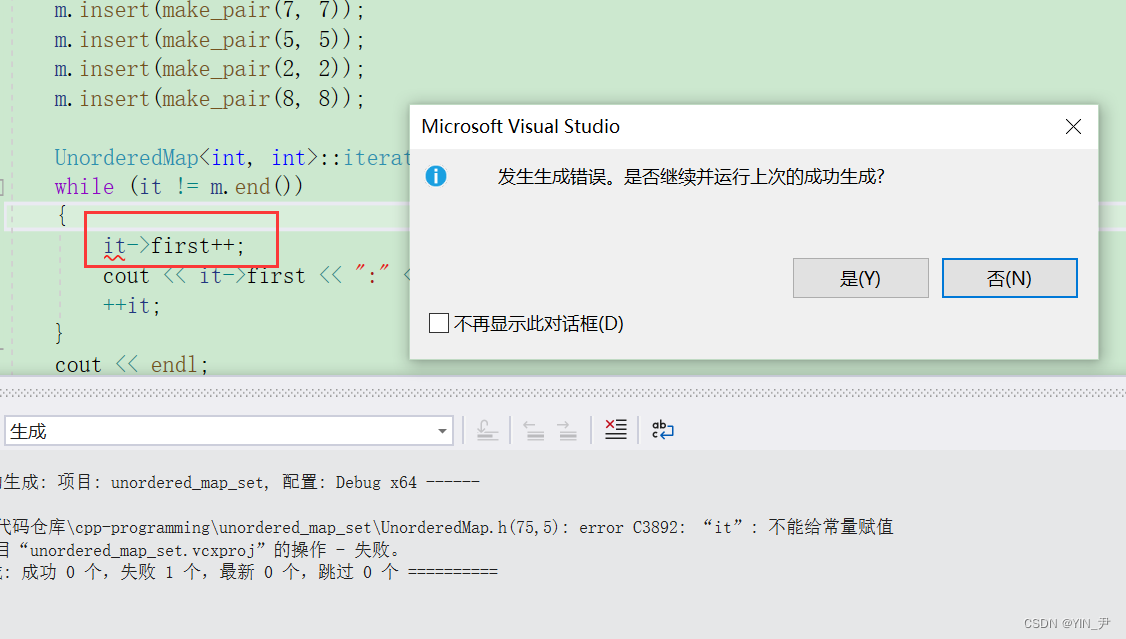Click the find message in code icon
Screen dimensions: 1126x639
click(488, 430)
